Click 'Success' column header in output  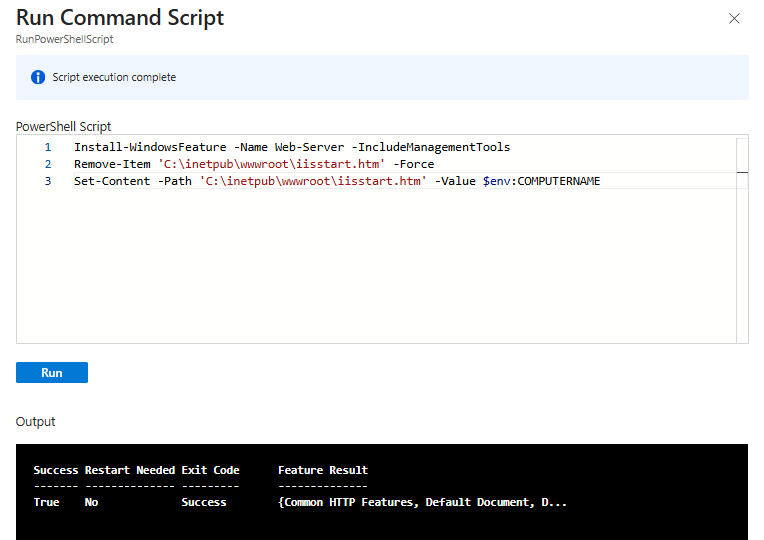[x=56, y=470]
